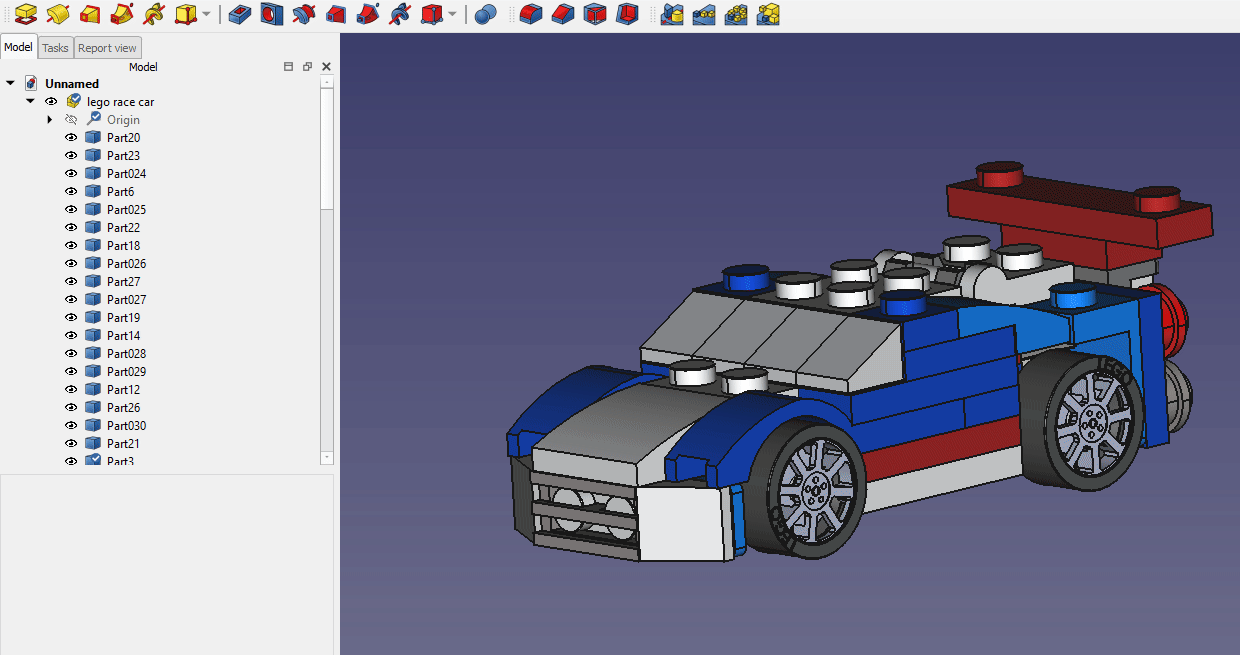1240x655 pixels.
Task: Float the Model panel
Action: [308, 67]
